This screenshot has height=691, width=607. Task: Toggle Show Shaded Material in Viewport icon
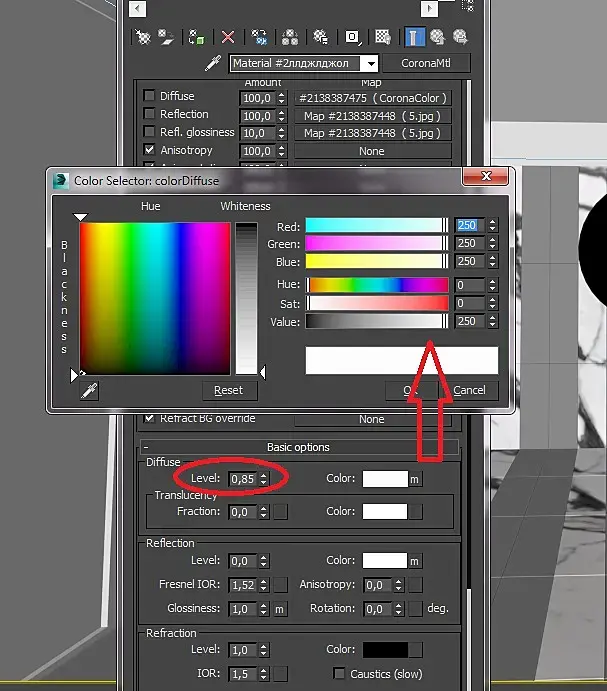click(383, 37)
